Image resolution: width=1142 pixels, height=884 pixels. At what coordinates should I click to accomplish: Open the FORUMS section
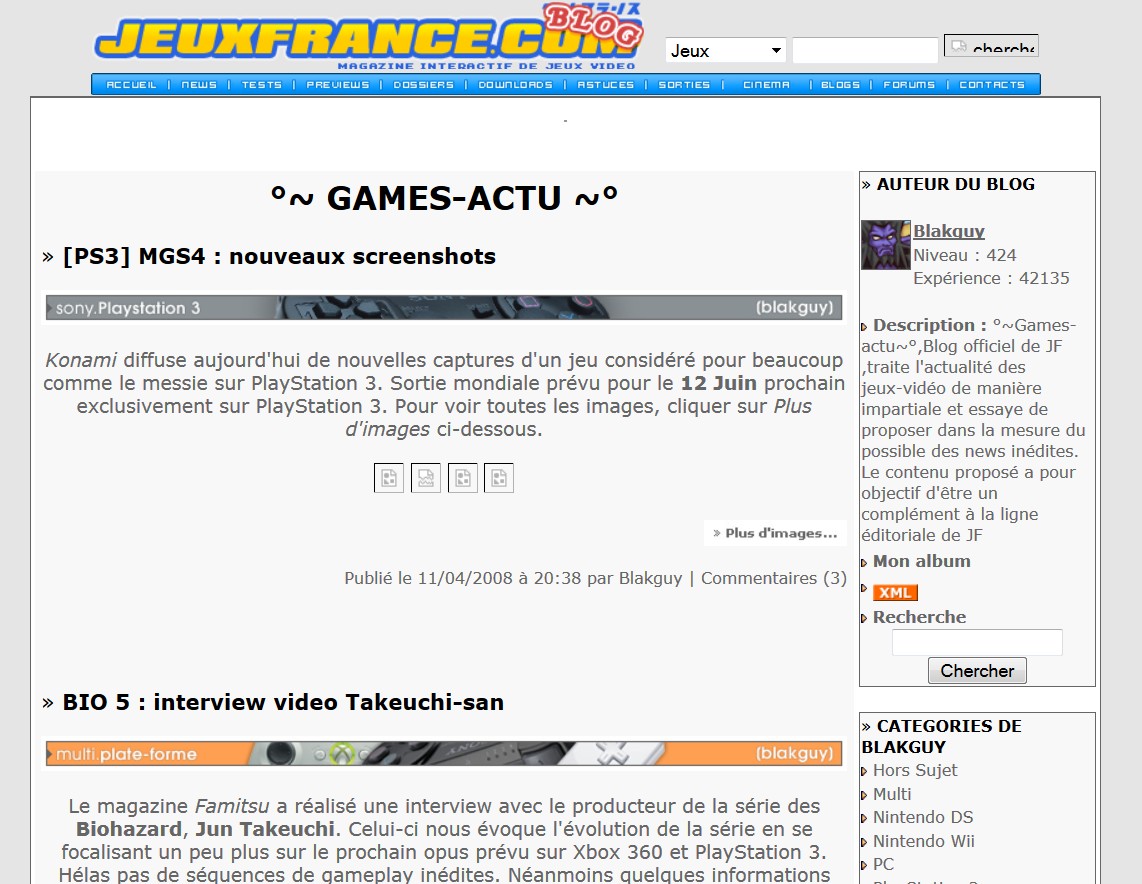pyautogui.click(x=909, y=84)
